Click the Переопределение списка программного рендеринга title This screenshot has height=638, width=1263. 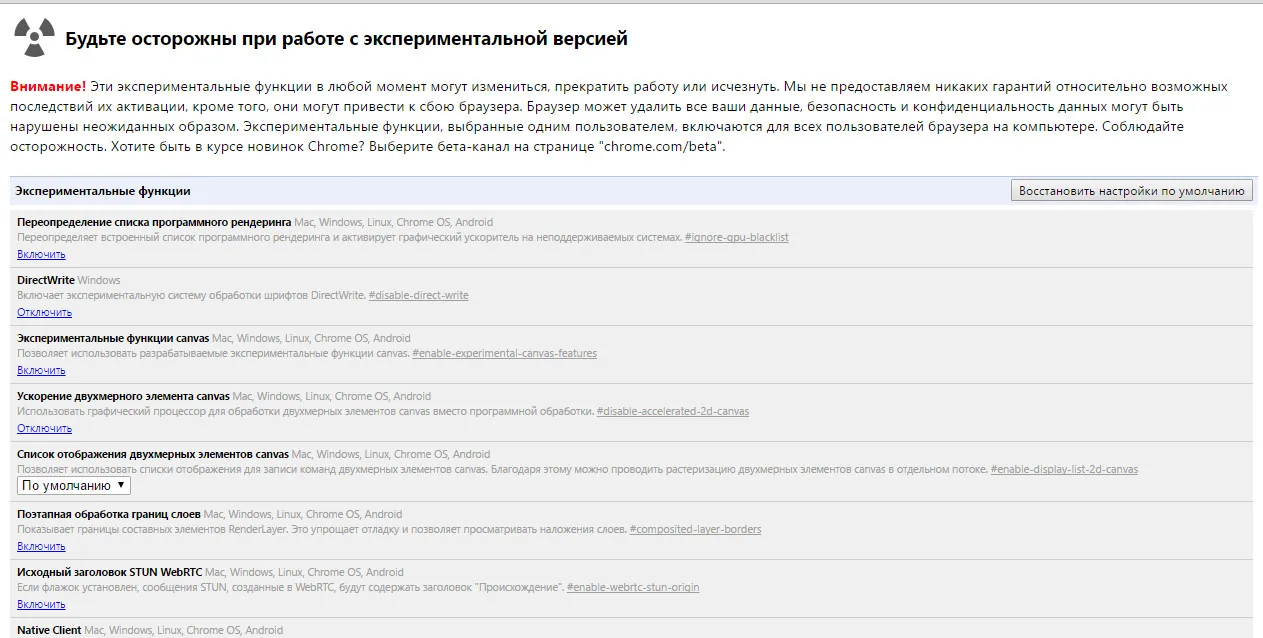[154, 222]
